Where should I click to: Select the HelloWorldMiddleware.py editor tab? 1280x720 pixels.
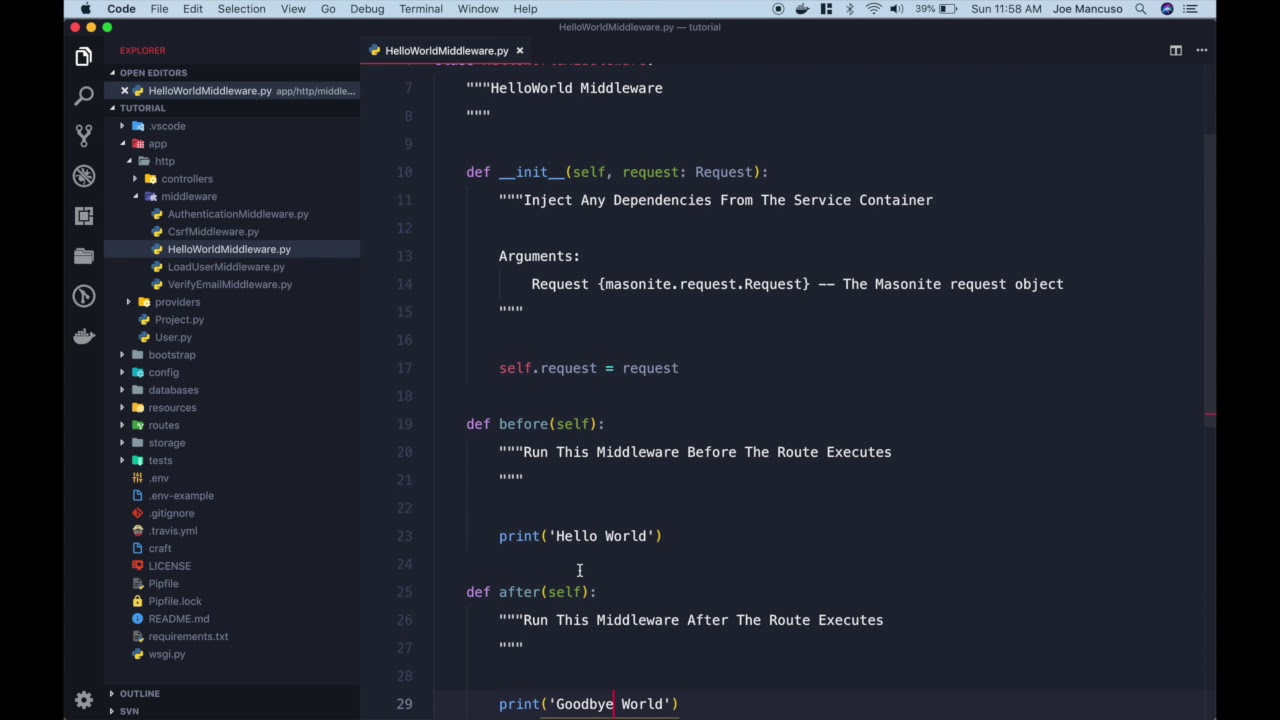(x=446, y=50)
